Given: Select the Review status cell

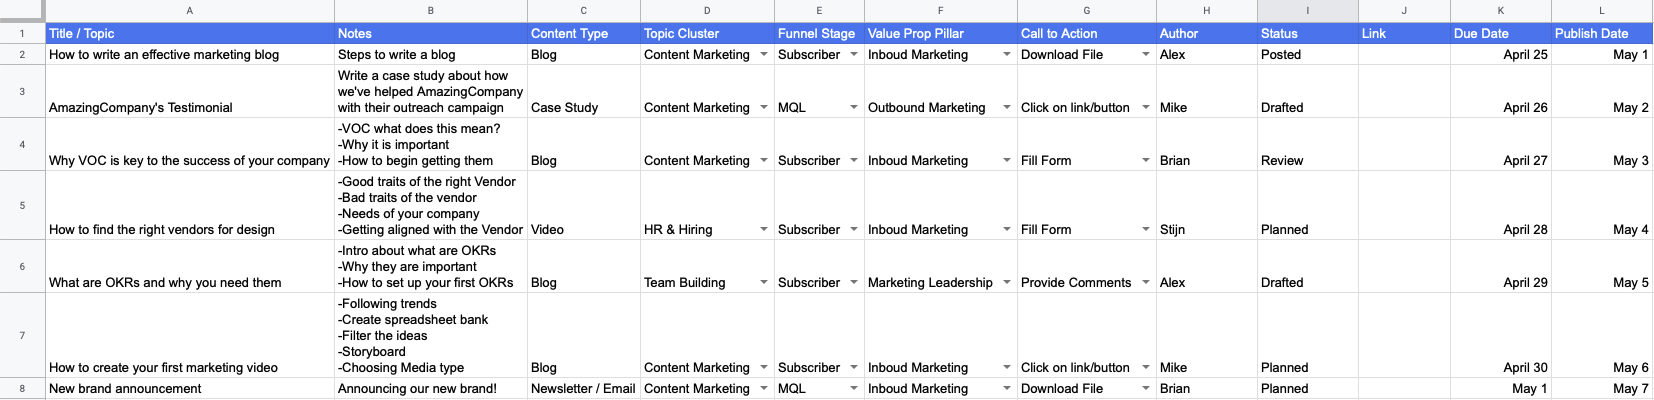Looking at the screenshot, I should [1307, 161].
